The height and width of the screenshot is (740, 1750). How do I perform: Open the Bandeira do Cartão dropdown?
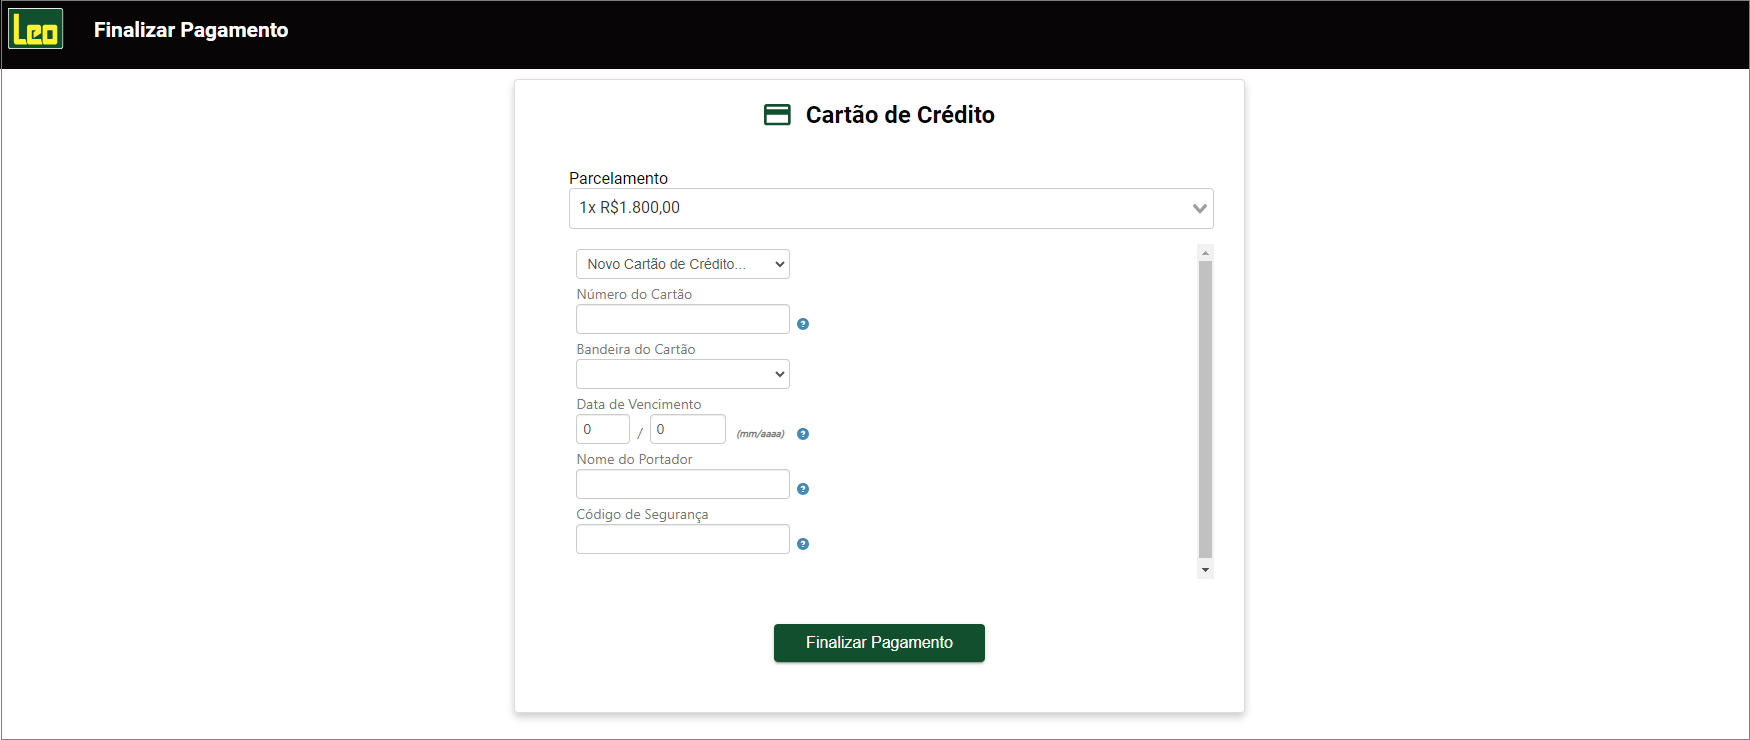683,374
